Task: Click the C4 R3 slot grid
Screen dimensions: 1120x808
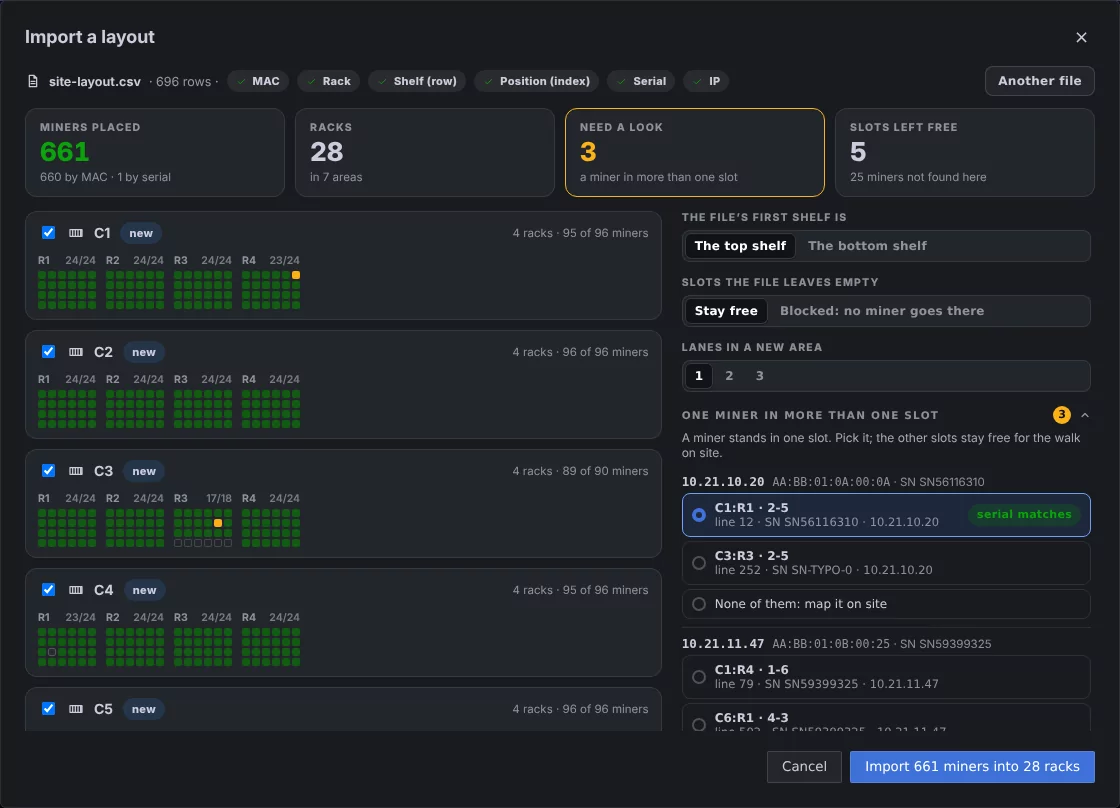Action: click(x=203, y=647)
